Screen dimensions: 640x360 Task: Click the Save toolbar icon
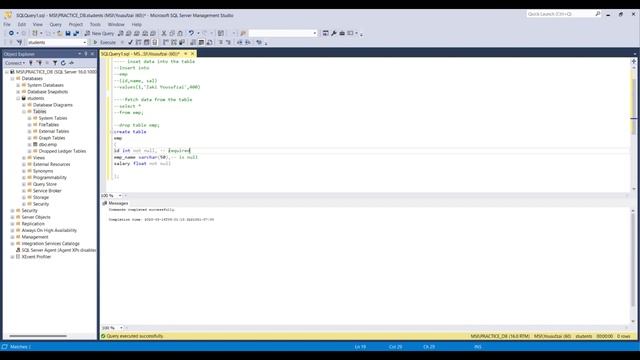click(68, 33)
